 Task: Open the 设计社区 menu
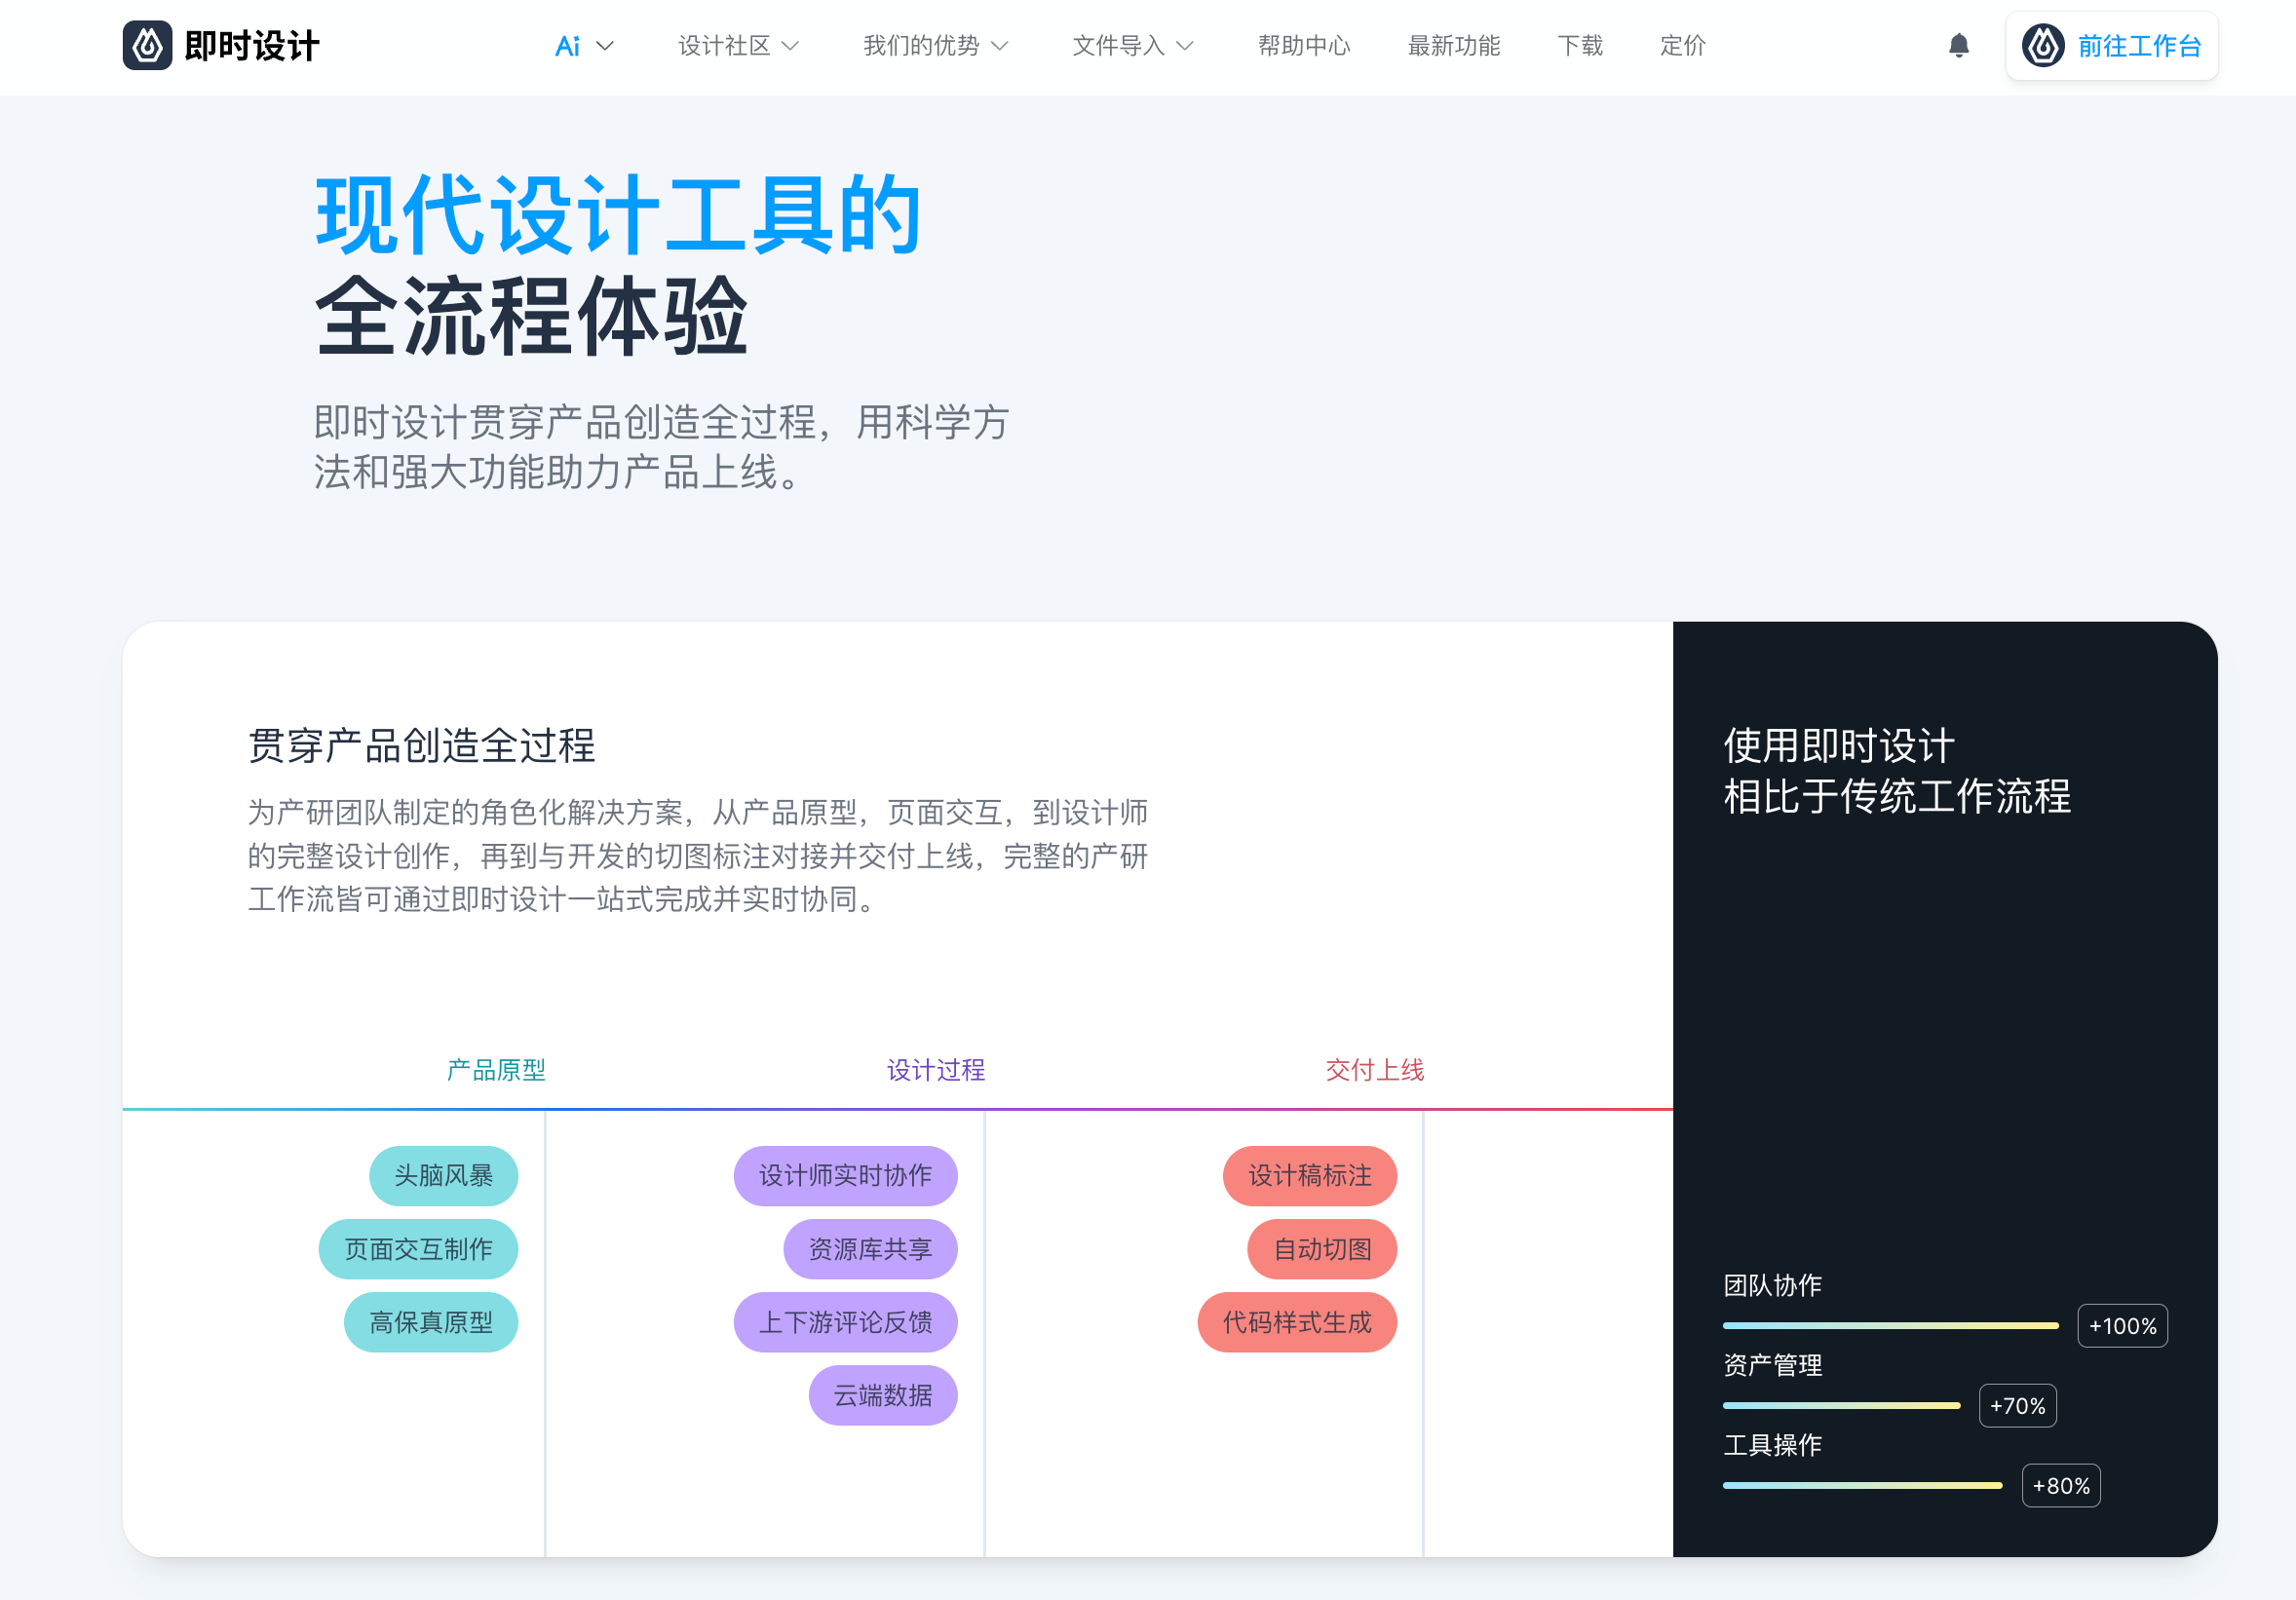725,46
